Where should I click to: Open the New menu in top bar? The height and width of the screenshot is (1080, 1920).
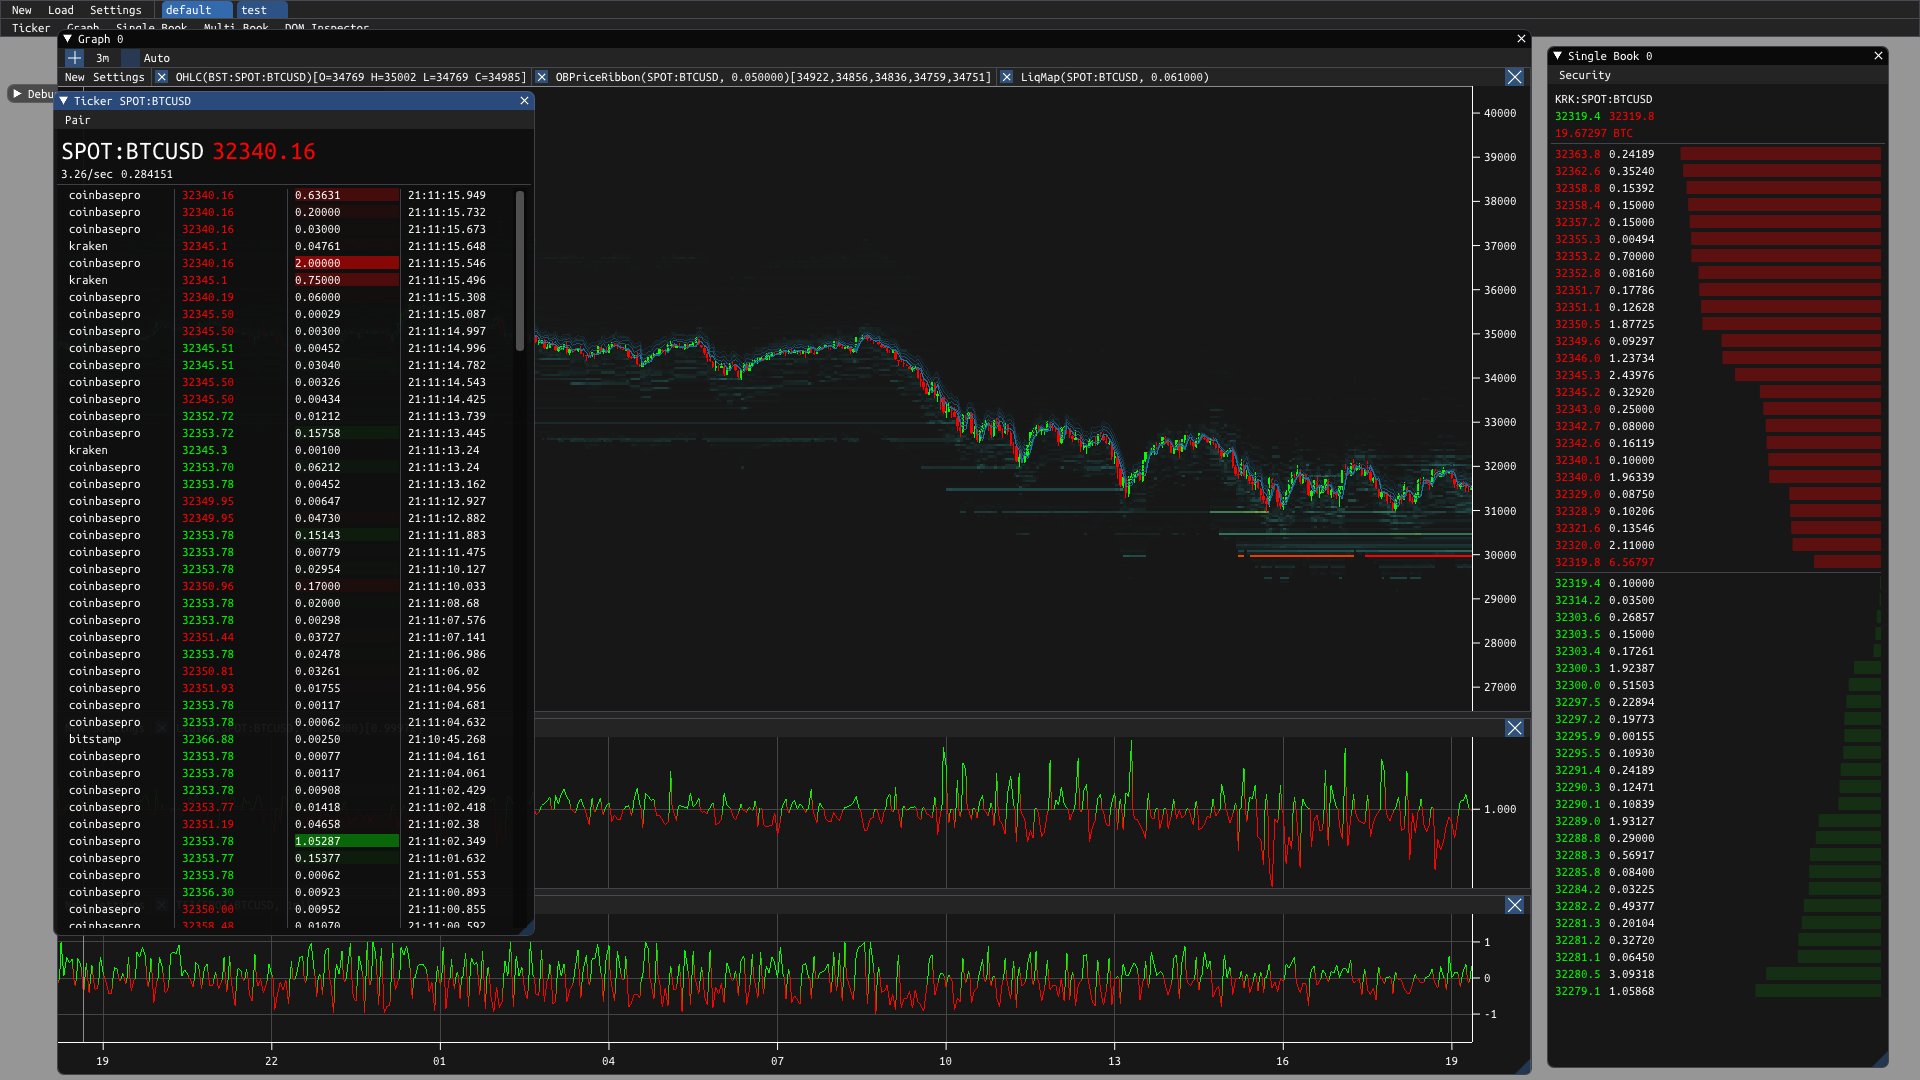(x=22, y=10)
